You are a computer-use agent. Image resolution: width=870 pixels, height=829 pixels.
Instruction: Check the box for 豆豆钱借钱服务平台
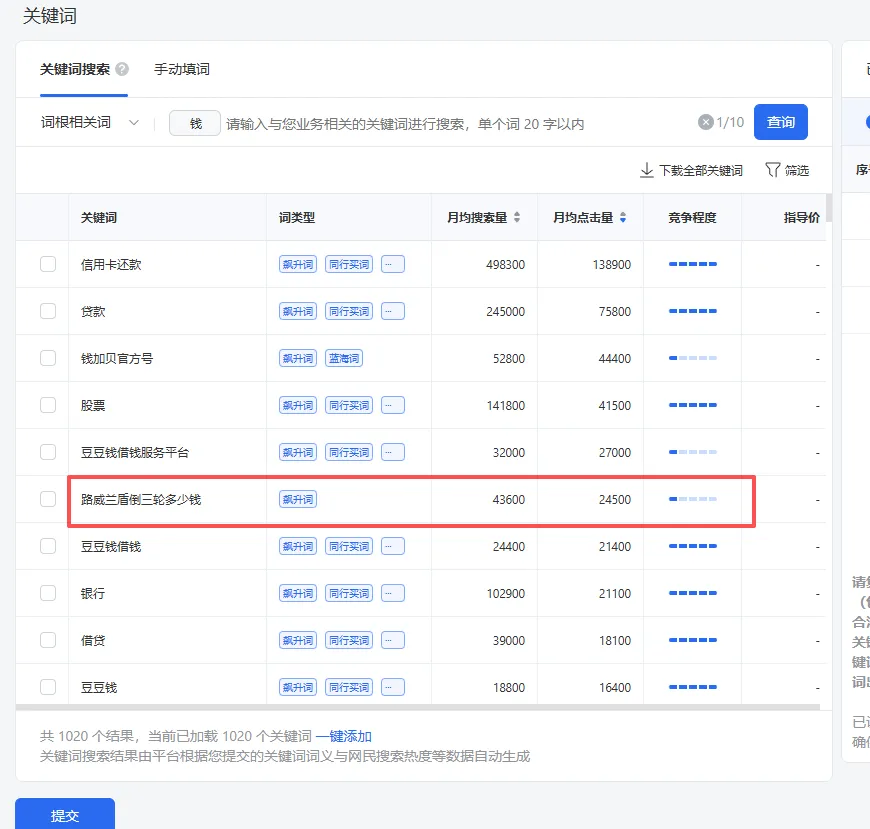click(48, 452)
